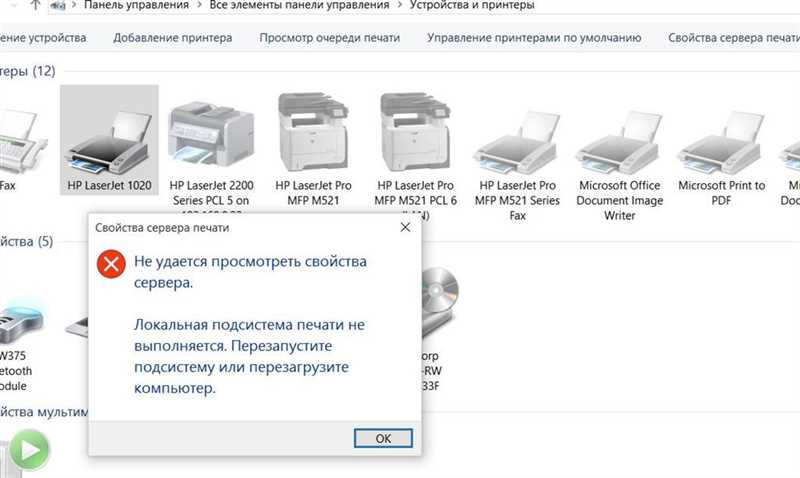Click Добавление принтера in the command bar

pyautogui.click(x=172, y=38)
